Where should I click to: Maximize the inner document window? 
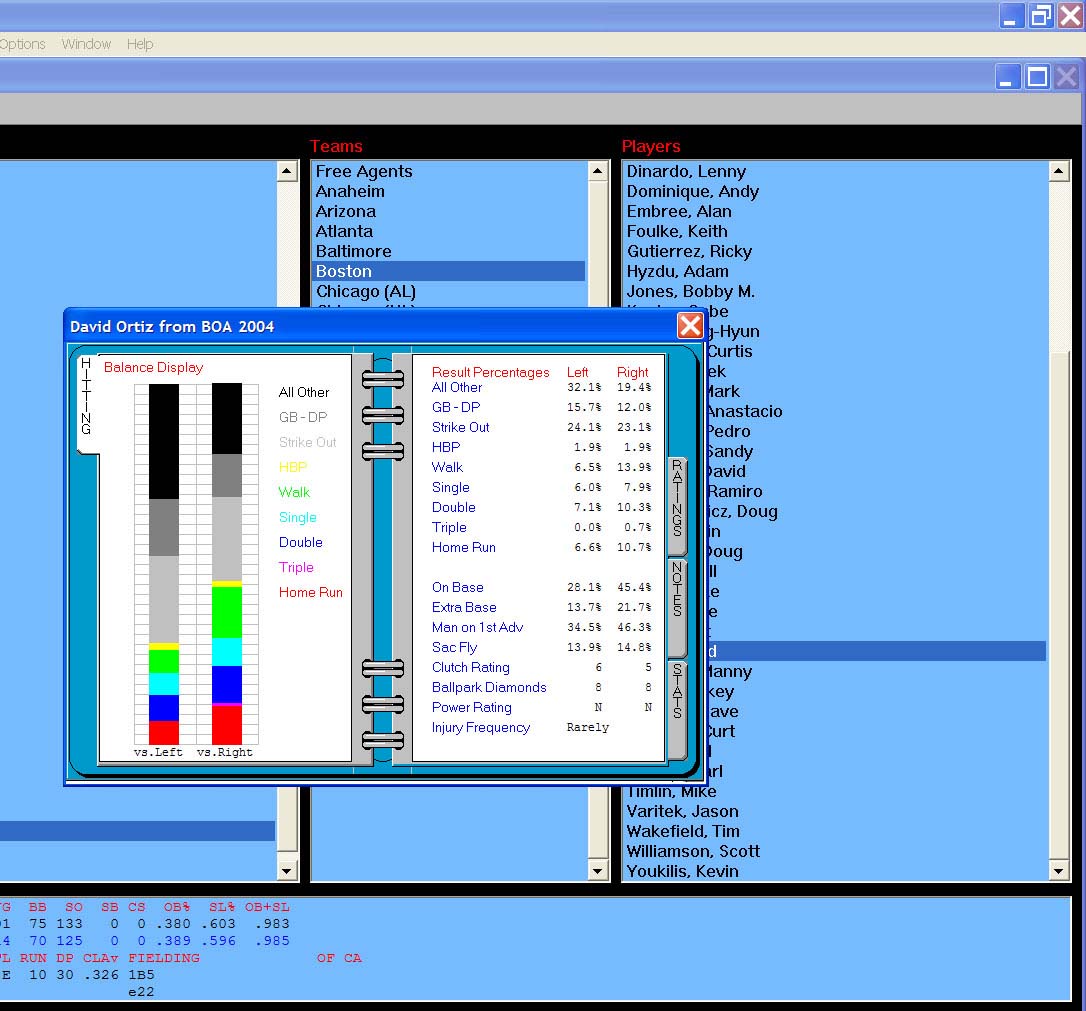click(x=1038, y=77)
